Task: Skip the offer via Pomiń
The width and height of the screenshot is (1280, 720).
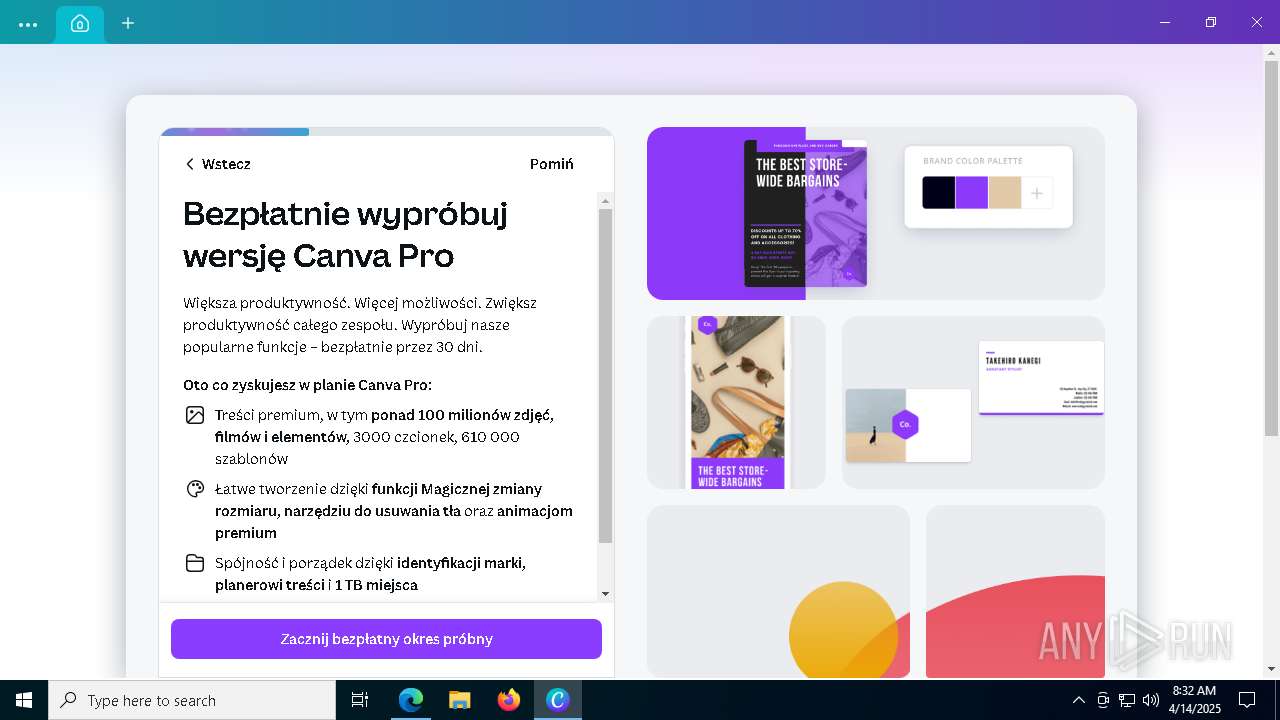Action: 552,164
